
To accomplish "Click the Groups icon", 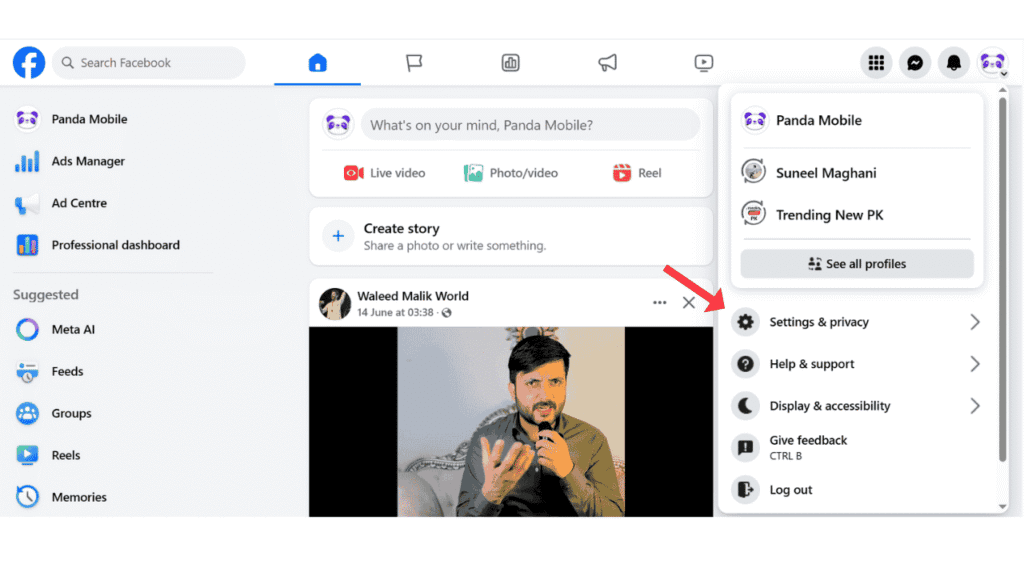I will coord(27,413).
